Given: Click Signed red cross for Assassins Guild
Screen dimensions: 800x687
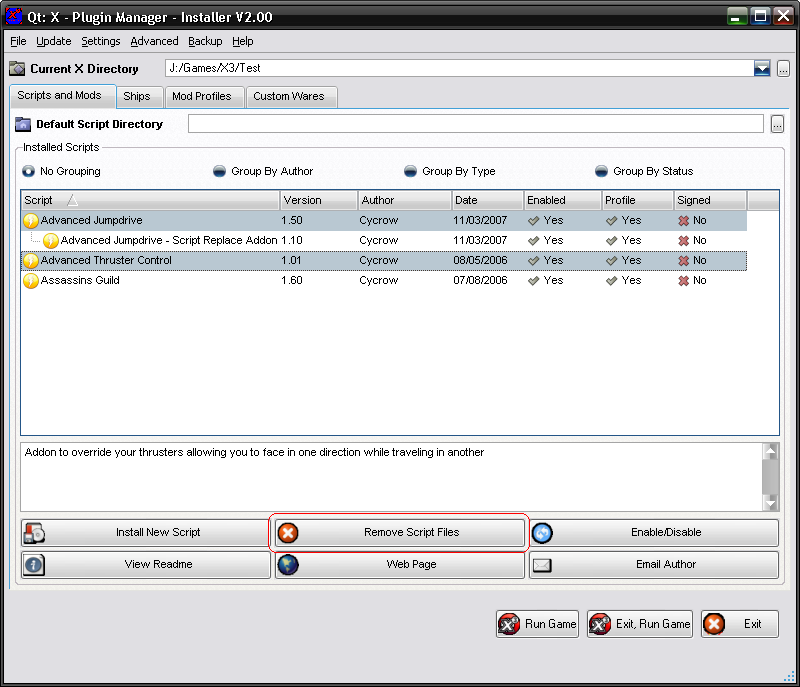Looking at the screenshot, I should pyautogui.click(x=684, y=281).
